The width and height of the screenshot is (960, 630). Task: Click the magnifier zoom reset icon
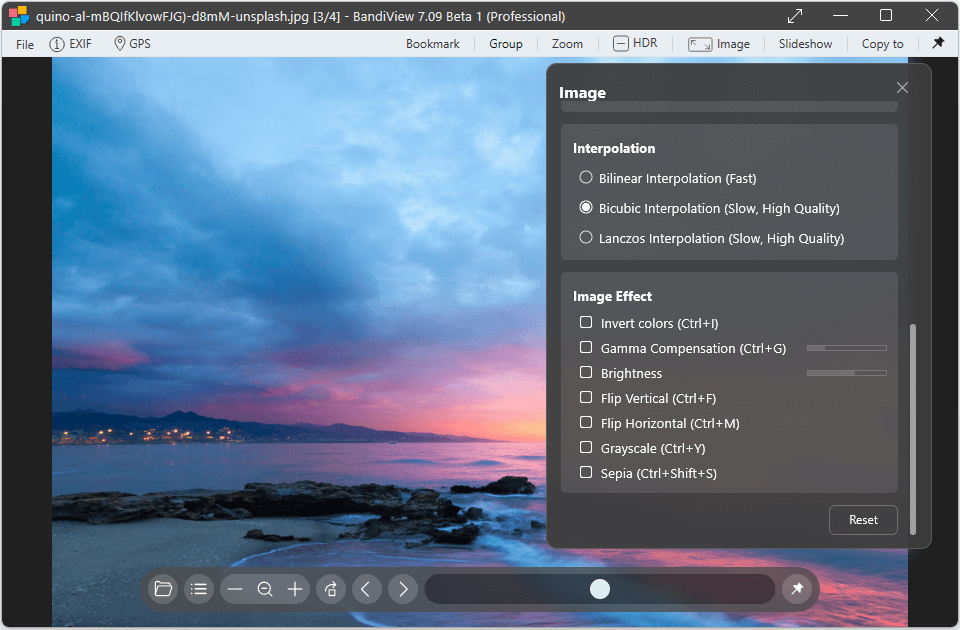coord(265,589)
